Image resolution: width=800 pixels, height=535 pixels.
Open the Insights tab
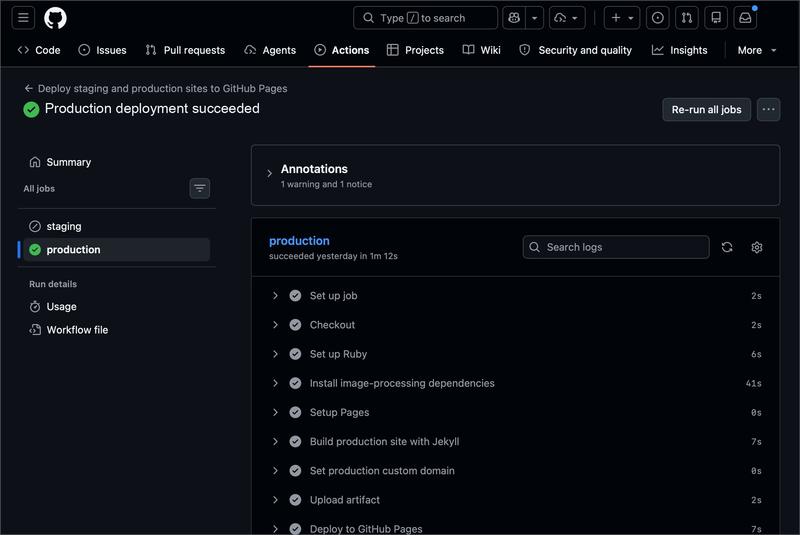click(x=680, y=50)
